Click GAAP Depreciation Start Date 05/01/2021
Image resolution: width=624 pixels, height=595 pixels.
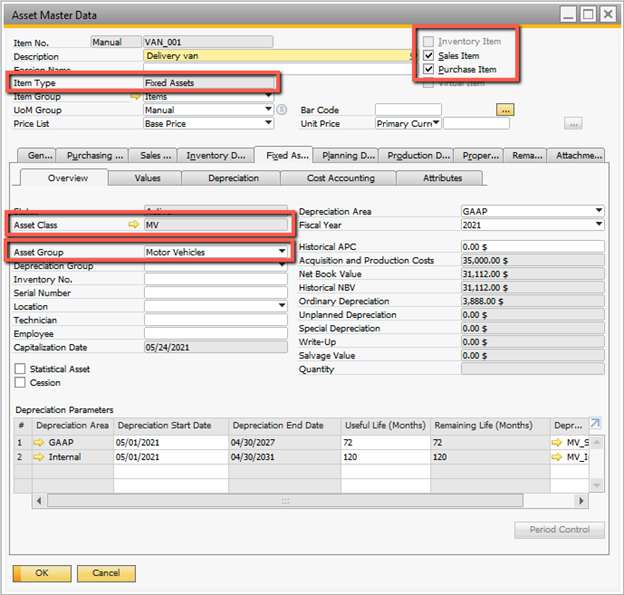pos(171,442)
